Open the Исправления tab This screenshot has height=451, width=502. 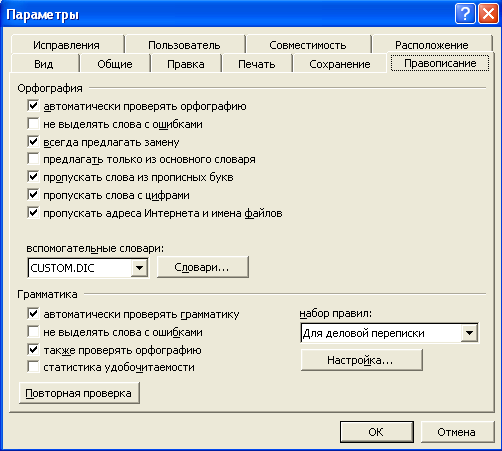[67, 45]
